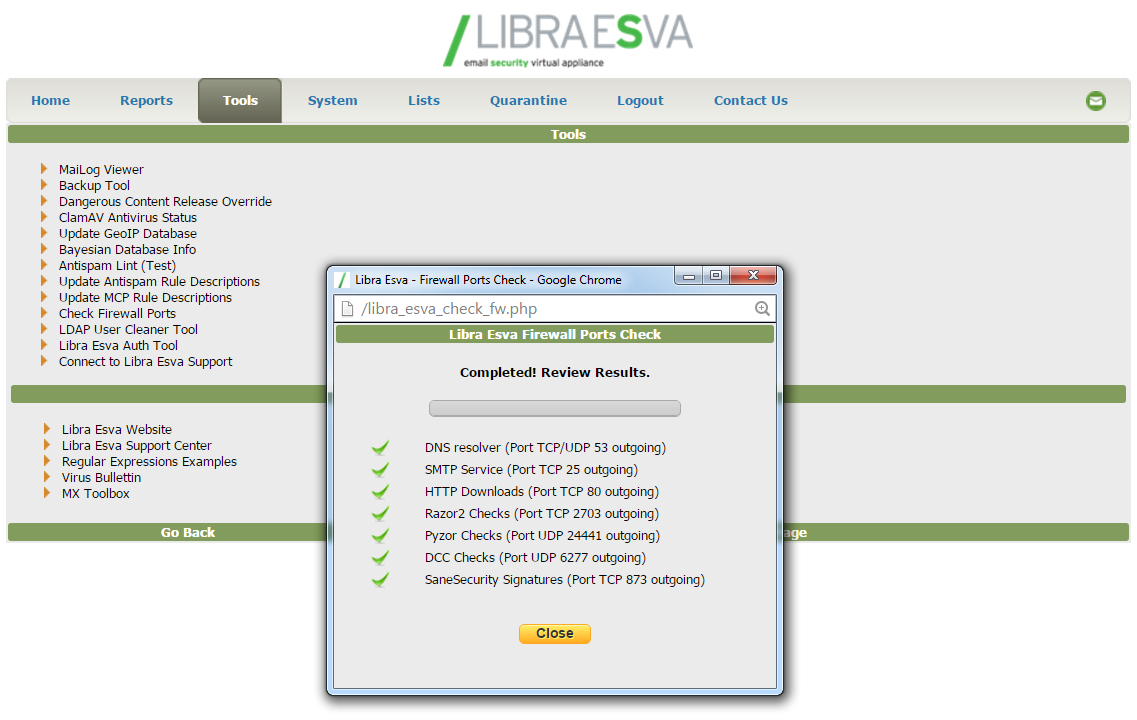Image resolution: width=1137 pixels, height=720 pixels.
Task: Click the completed progress bar
Action: tap(555, 408)
